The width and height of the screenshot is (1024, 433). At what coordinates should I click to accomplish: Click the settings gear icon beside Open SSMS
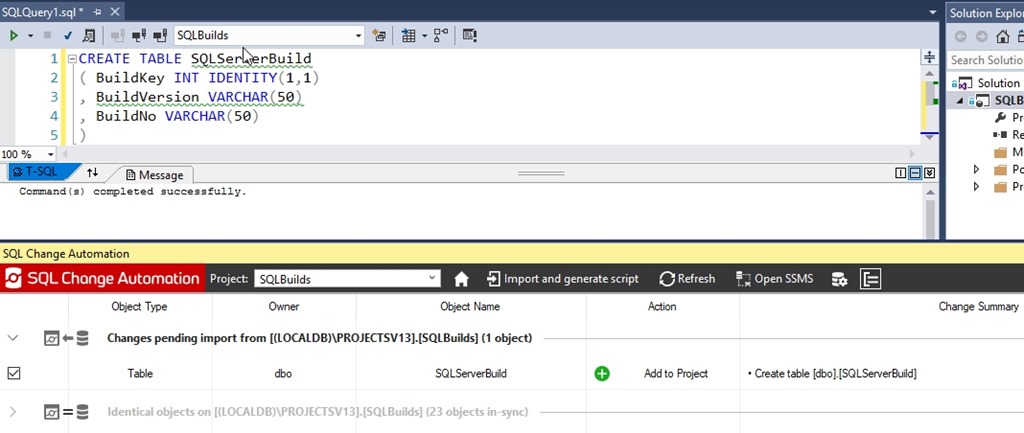pyautogui.click(x=839, y=279)
